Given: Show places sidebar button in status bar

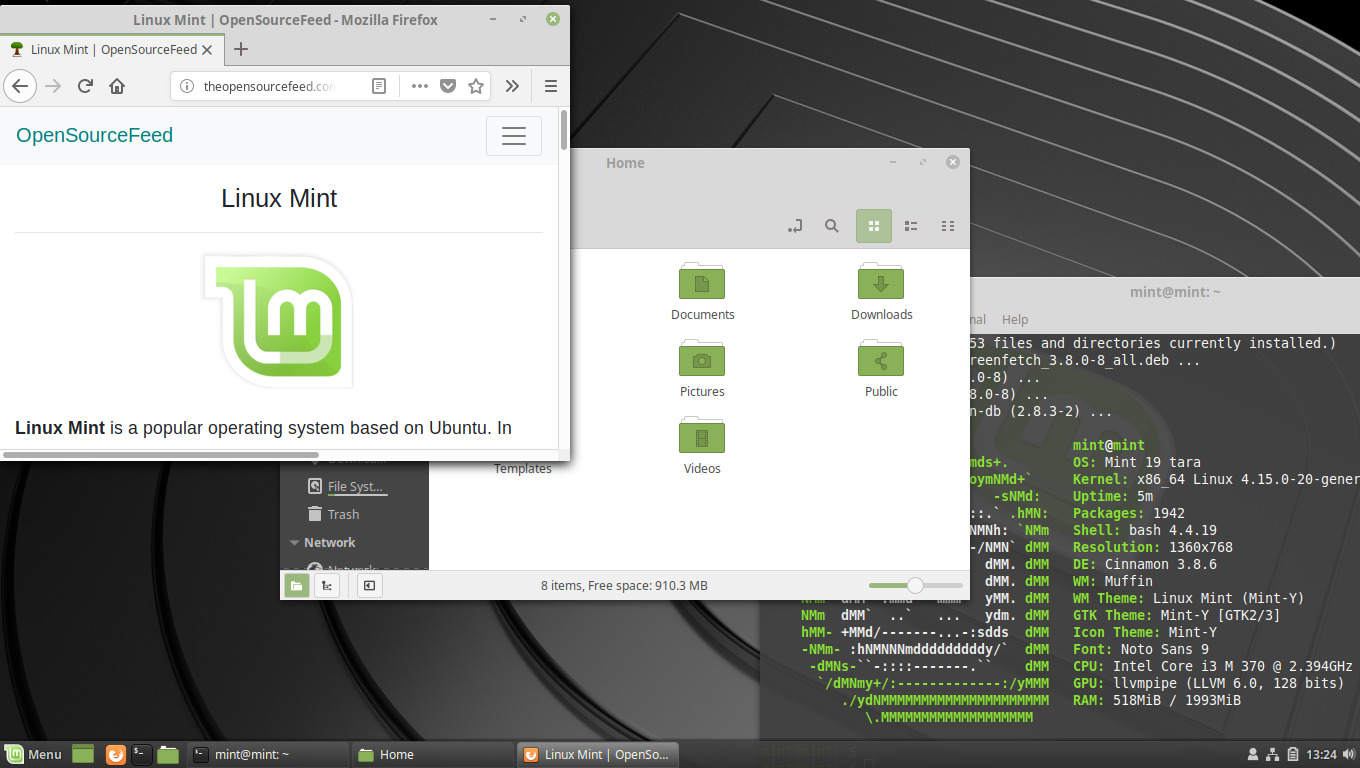Looking at the screenshot, I should click(296, 585).
